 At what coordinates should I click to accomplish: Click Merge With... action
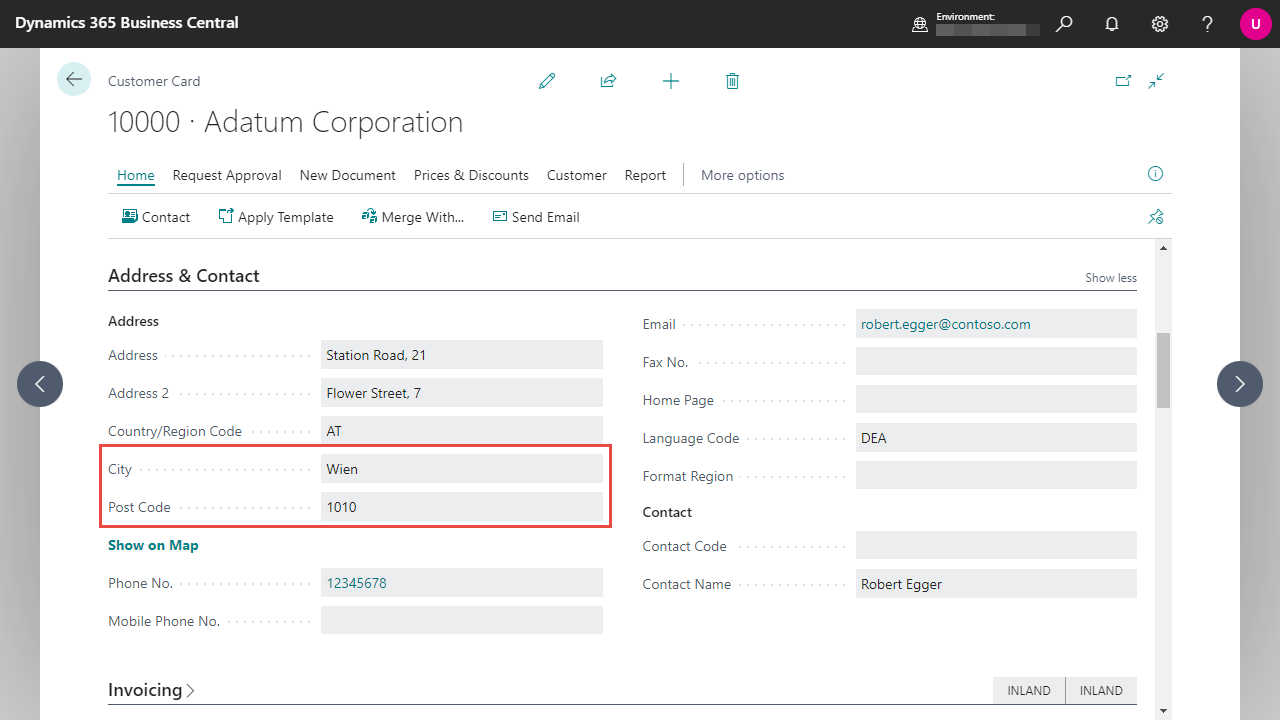tap(413, 217)
